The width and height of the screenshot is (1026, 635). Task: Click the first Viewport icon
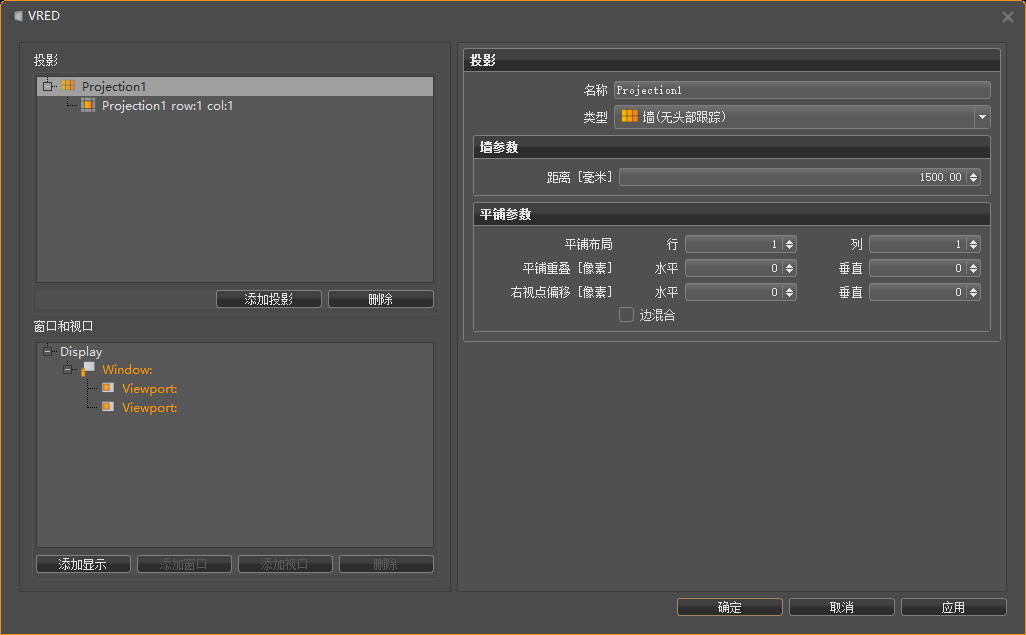point(108,388)
